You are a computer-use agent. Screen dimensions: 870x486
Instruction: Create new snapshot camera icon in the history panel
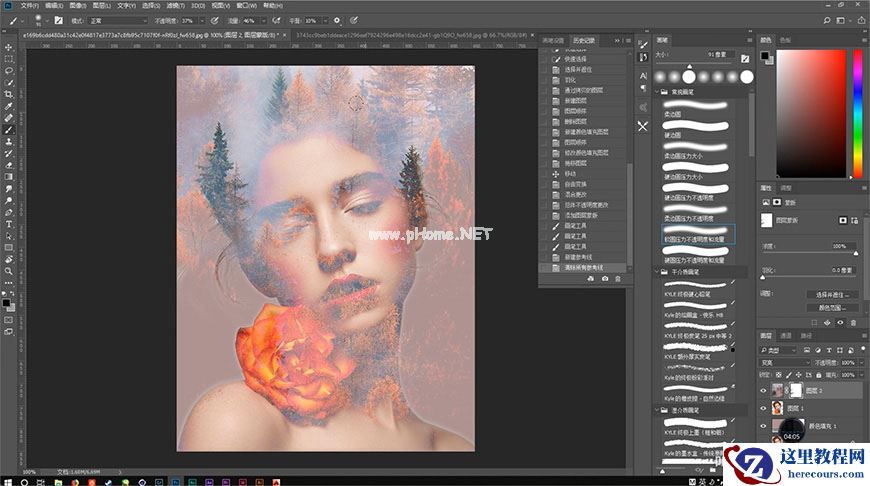pos(604,279)
